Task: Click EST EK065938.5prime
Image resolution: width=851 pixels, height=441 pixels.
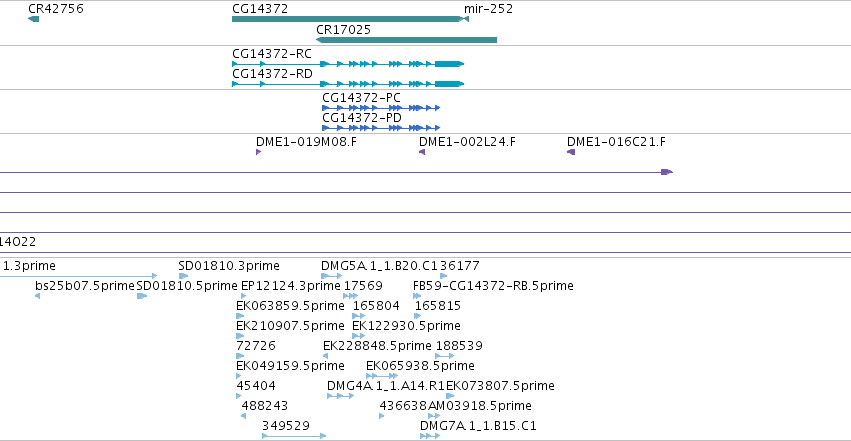Action: click(x=382, y=376)
